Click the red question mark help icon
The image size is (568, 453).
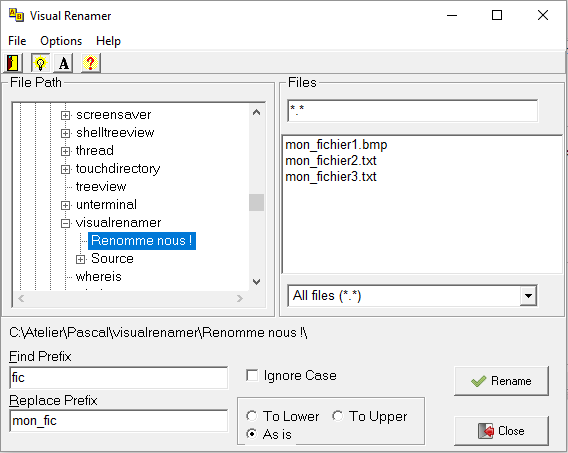[x=90, y=63]
